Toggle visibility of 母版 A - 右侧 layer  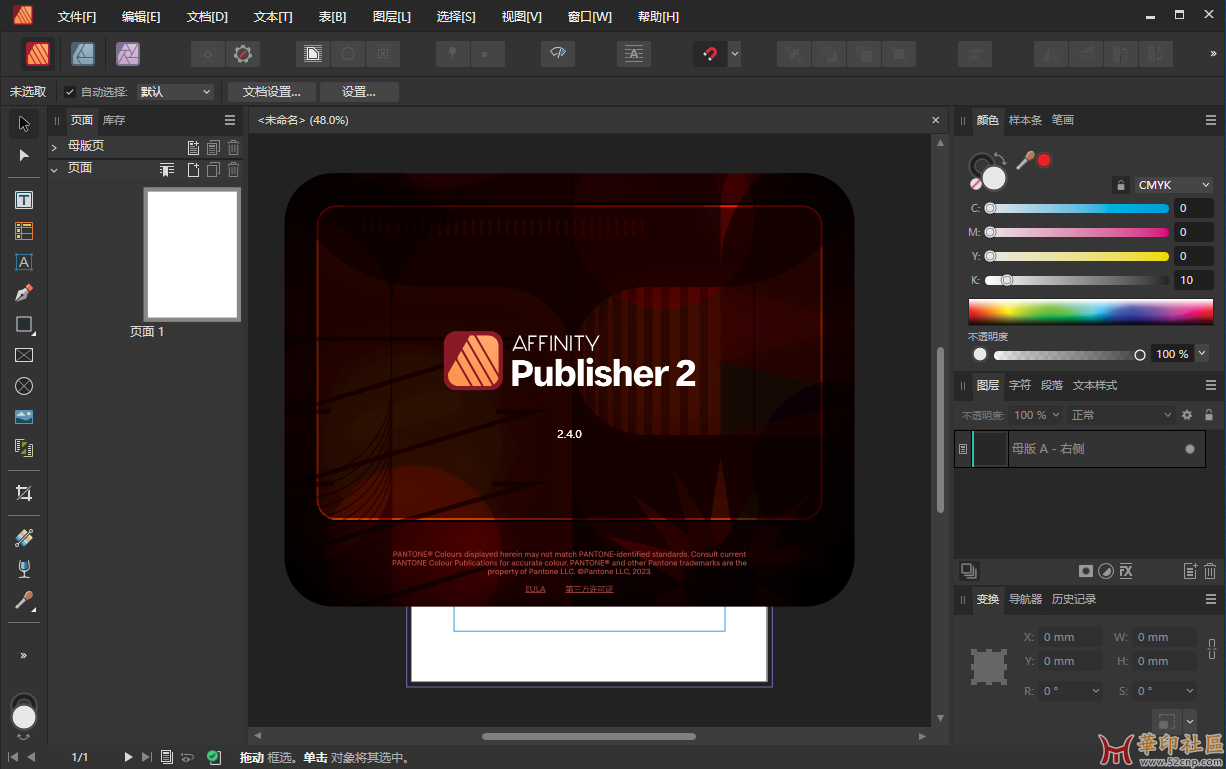(1190, 449)
